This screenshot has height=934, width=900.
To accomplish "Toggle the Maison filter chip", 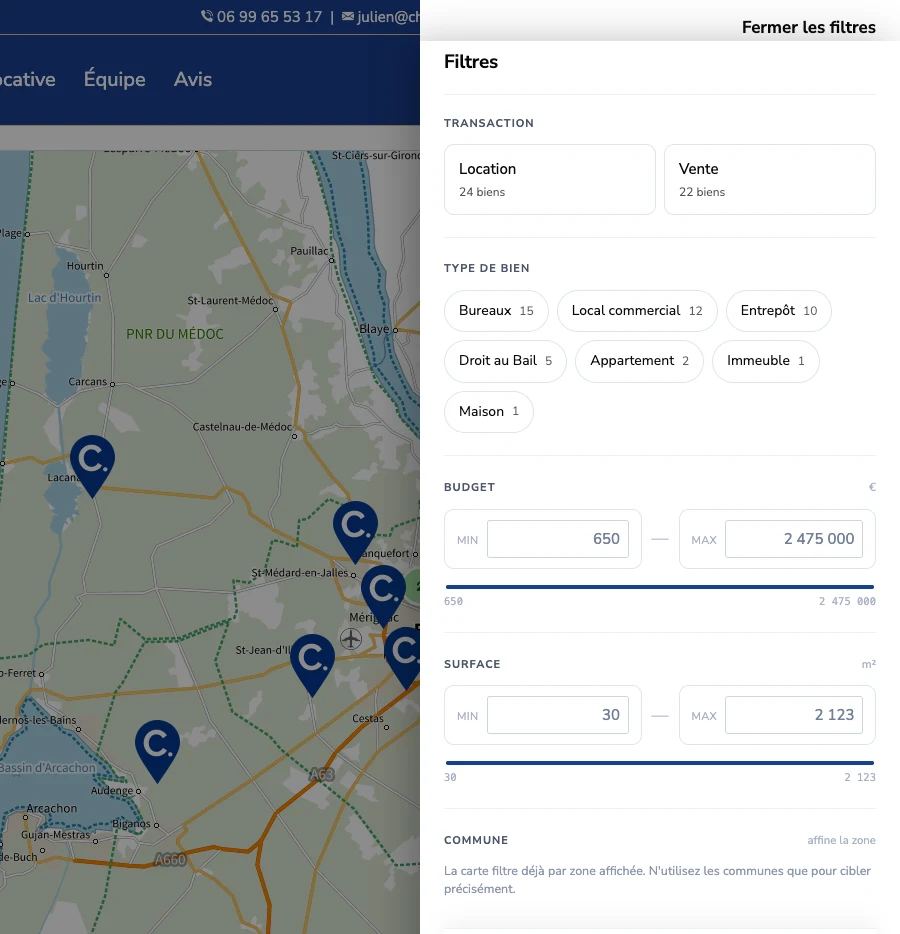I will pyautogui.click(x=488, y=412).
